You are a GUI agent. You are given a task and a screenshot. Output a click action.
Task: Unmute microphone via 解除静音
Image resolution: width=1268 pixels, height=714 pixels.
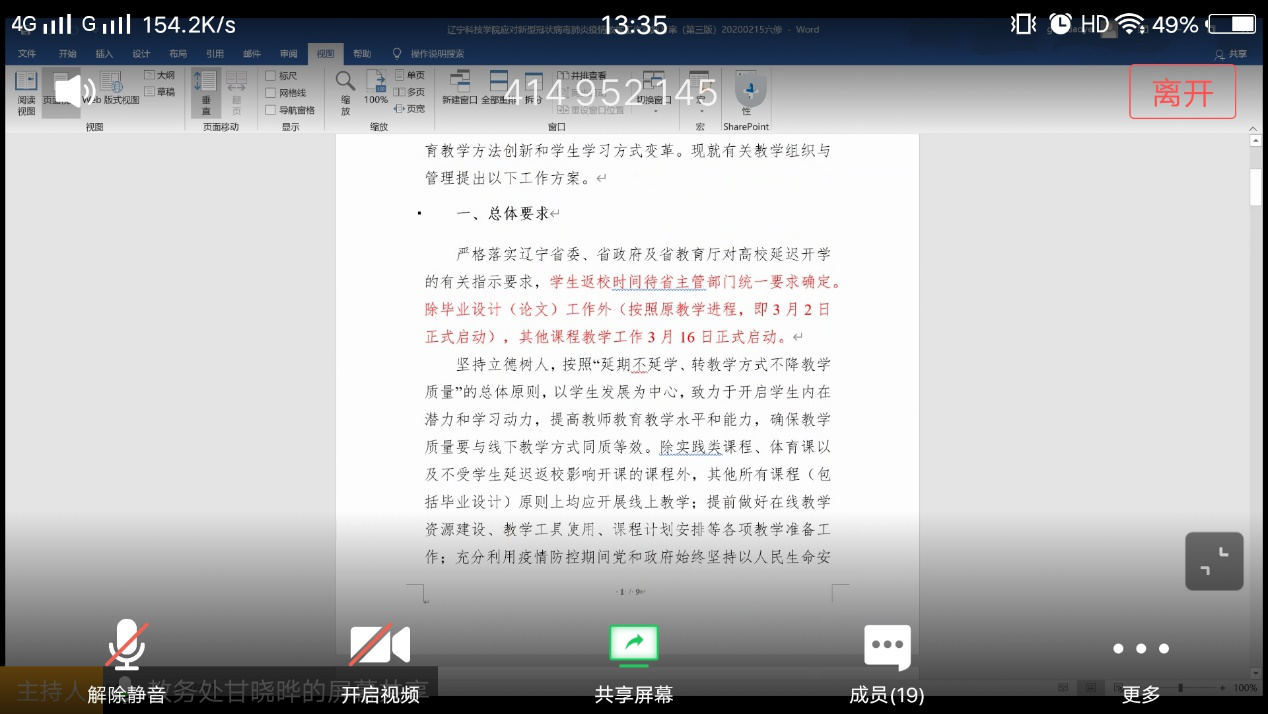pos(126,664)
